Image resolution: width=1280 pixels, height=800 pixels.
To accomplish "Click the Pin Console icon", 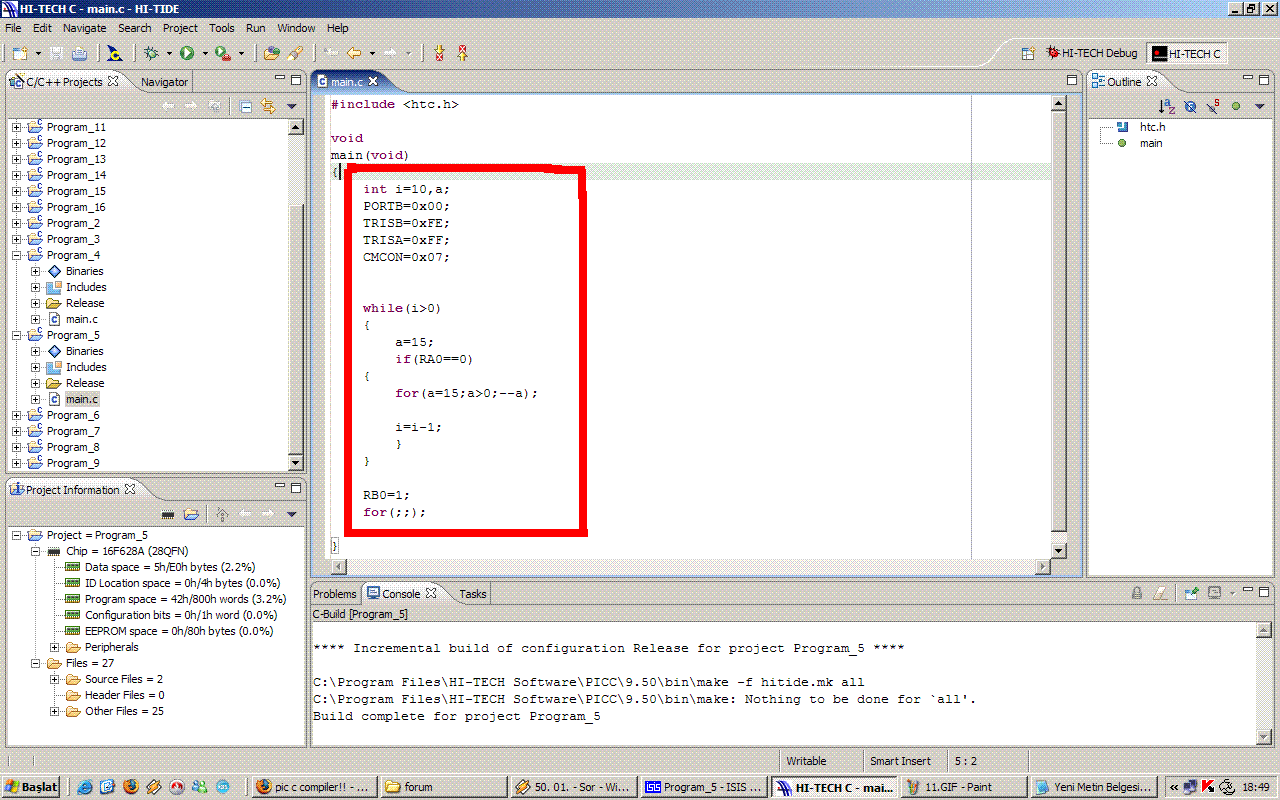I will (x=1191, y=593).
